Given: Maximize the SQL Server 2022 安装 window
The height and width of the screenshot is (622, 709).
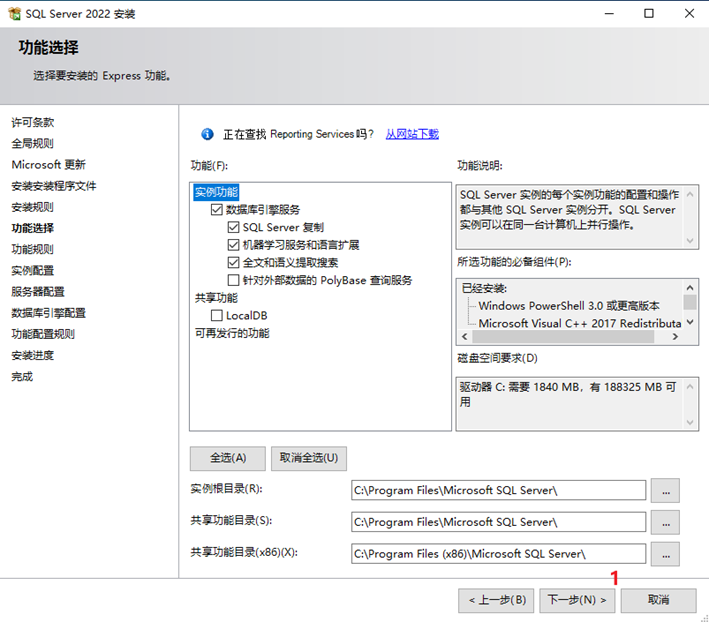Looking at the screenshot, I should click(x=649, y=14).
